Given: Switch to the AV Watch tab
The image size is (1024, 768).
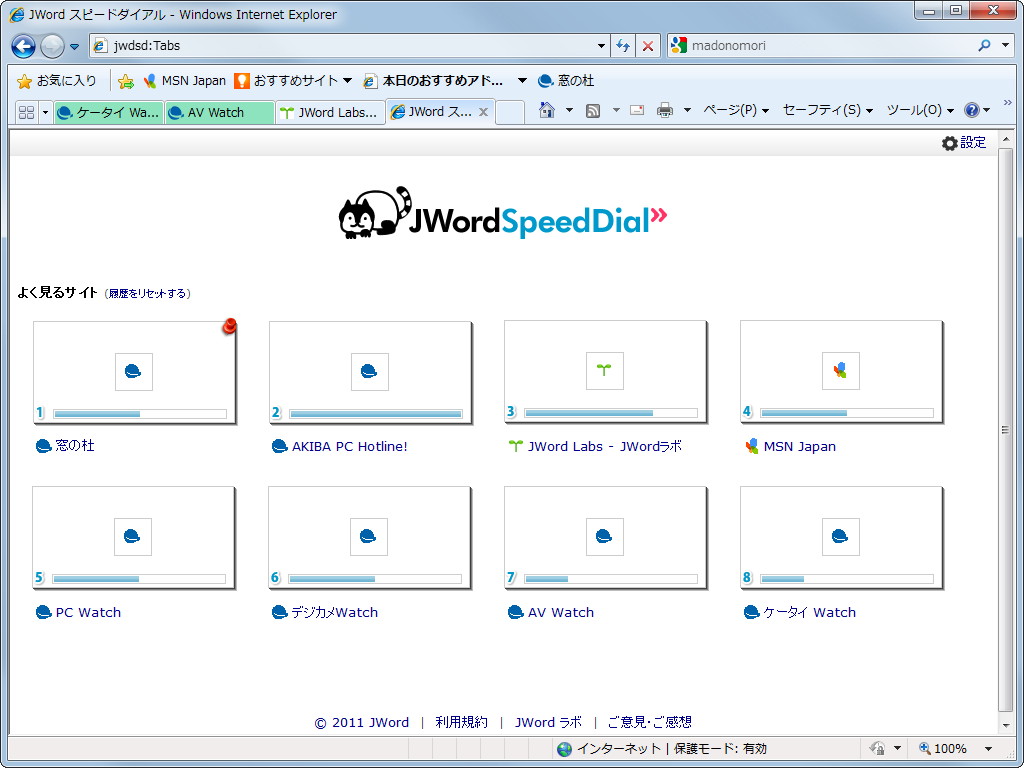Looking at the screenshot, I should click(x=219, y=112).
